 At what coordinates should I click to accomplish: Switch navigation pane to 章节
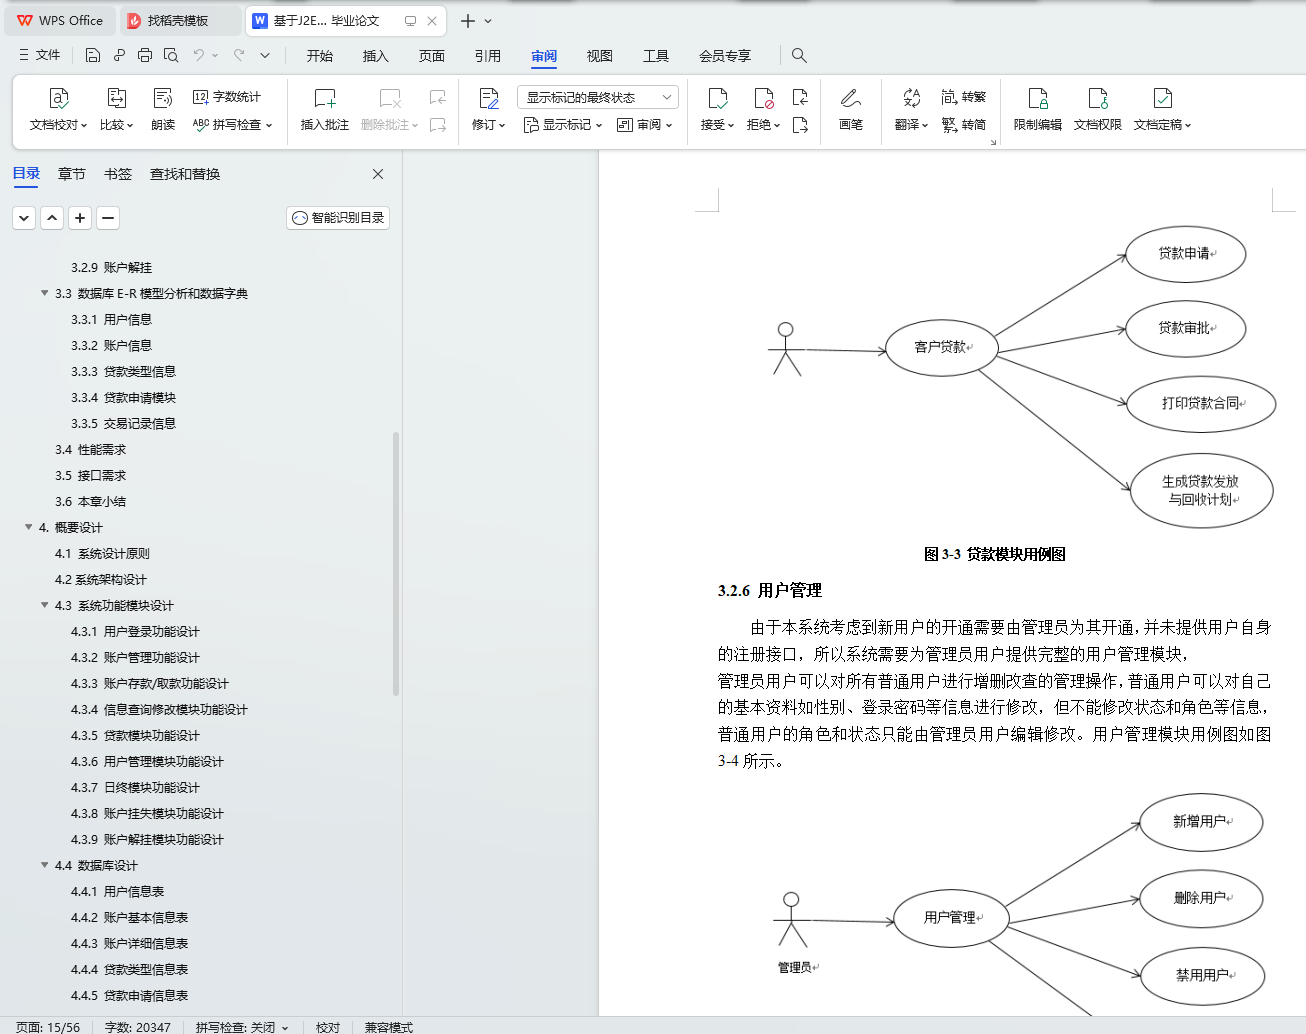click(72, 174)
